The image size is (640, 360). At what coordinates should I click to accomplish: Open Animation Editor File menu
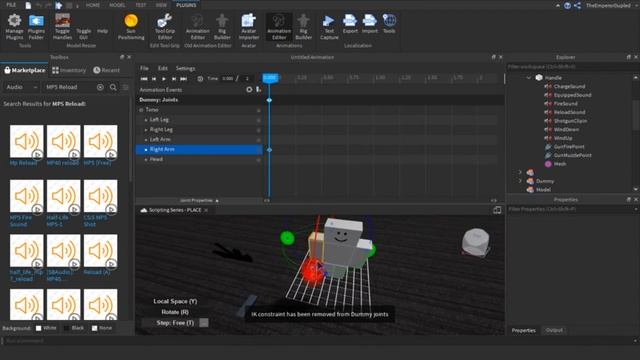(x=144, y=68)
